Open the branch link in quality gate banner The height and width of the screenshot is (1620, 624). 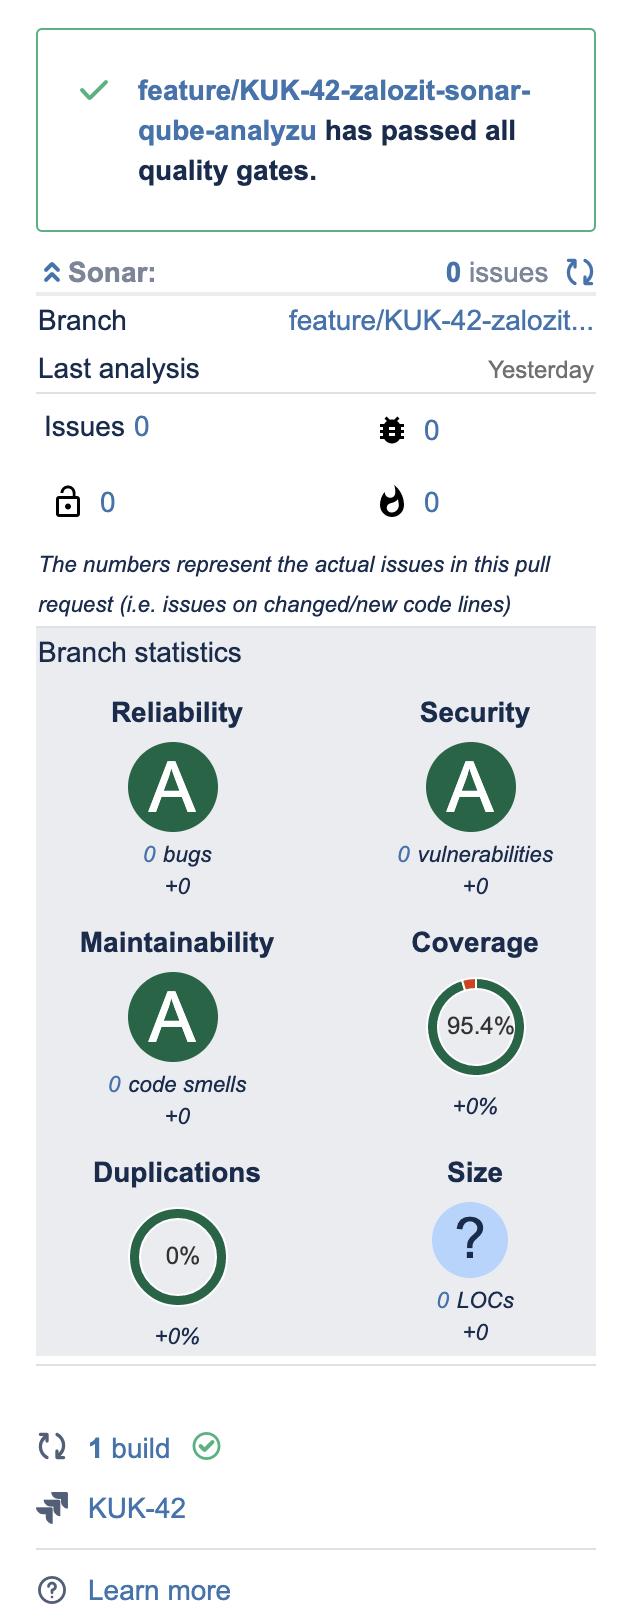coord(334,110)
